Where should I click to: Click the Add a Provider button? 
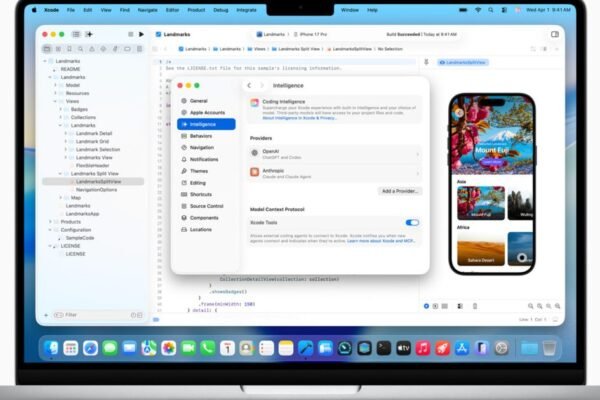pos(400,191)
